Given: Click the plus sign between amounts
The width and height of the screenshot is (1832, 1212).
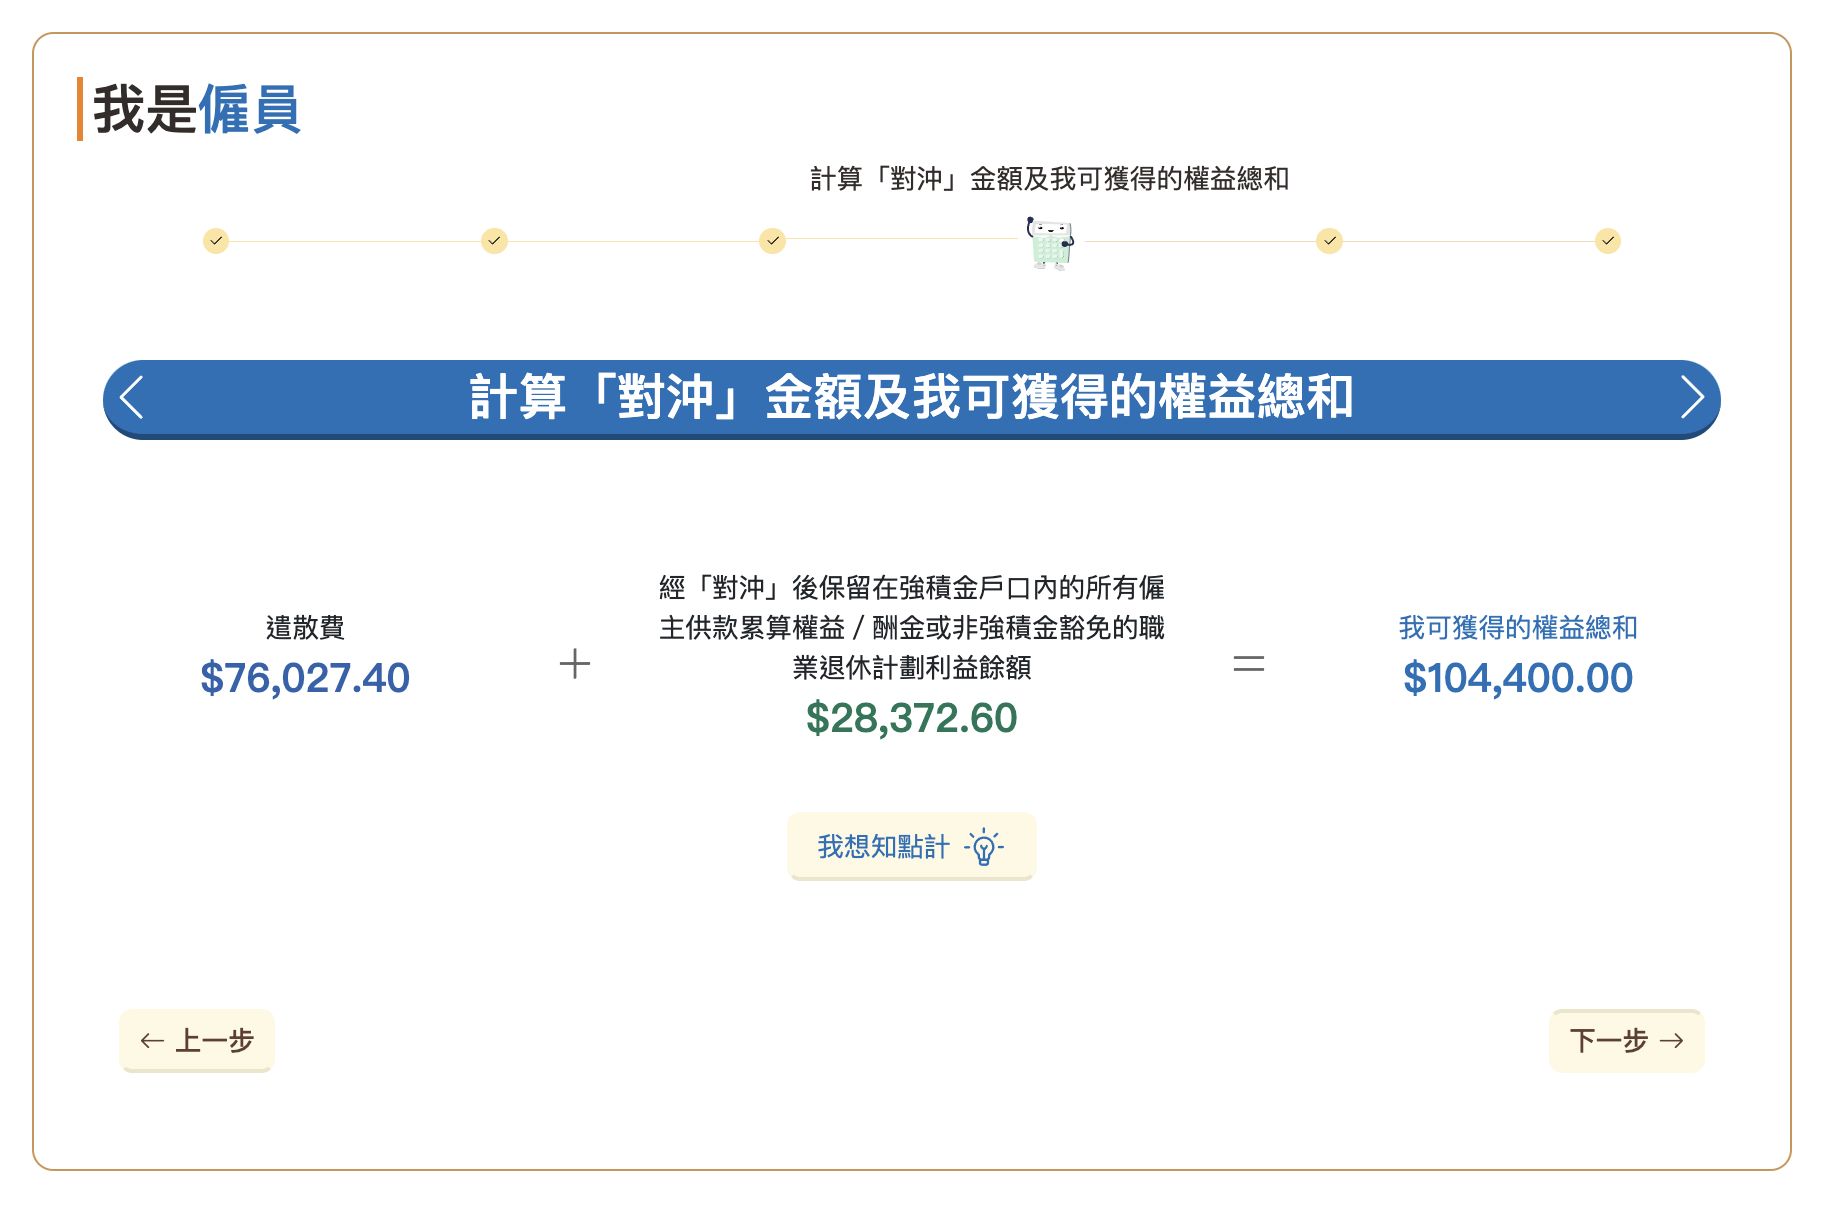Looking at the screenshot, I should click(575, 664).
